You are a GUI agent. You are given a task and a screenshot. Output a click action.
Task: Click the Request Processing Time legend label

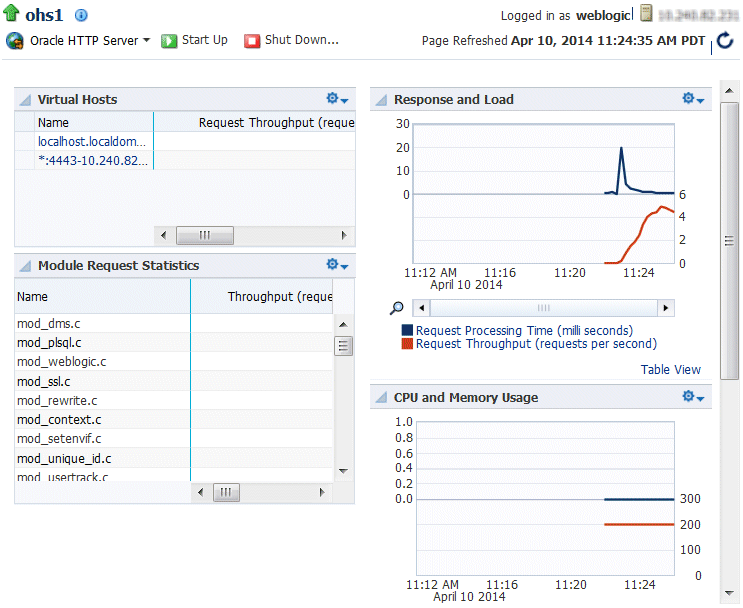(524, 330)
